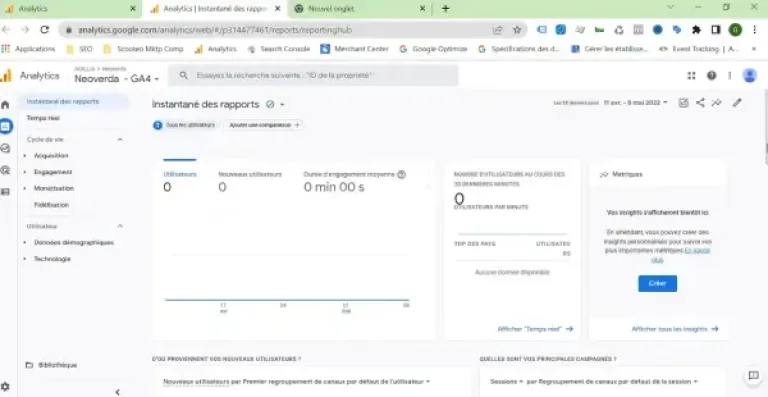Open the browser extensions puzzle icon

pyautogui.click(x=696, y=30)
